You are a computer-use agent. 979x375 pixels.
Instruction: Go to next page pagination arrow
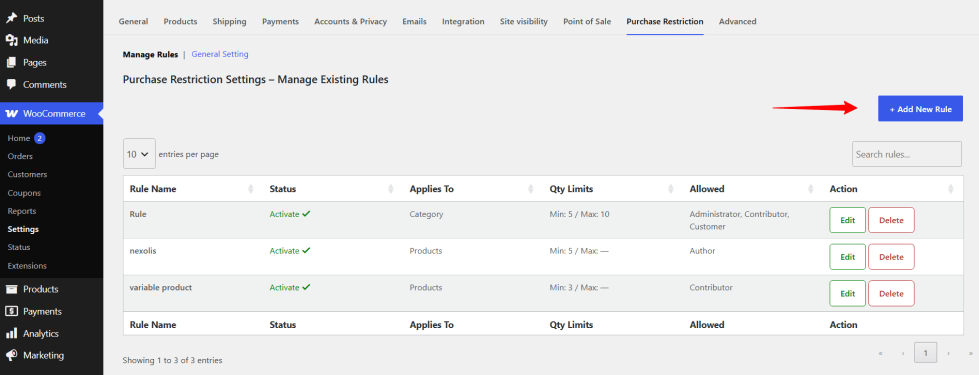948,353
